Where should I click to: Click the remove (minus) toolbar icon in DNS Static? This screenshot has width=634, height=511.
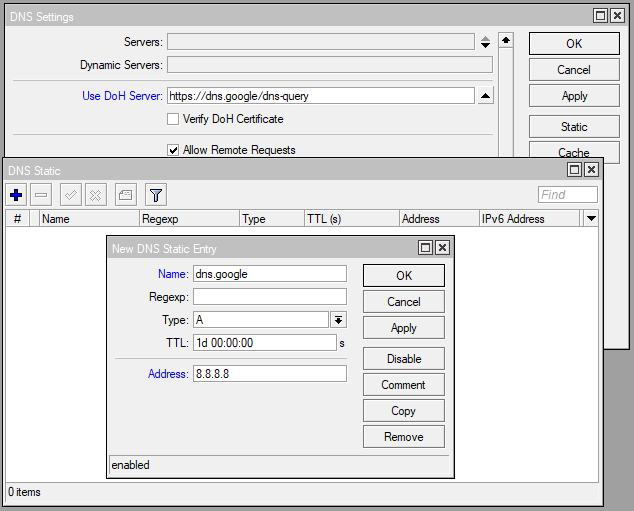(x=41, y=195)
